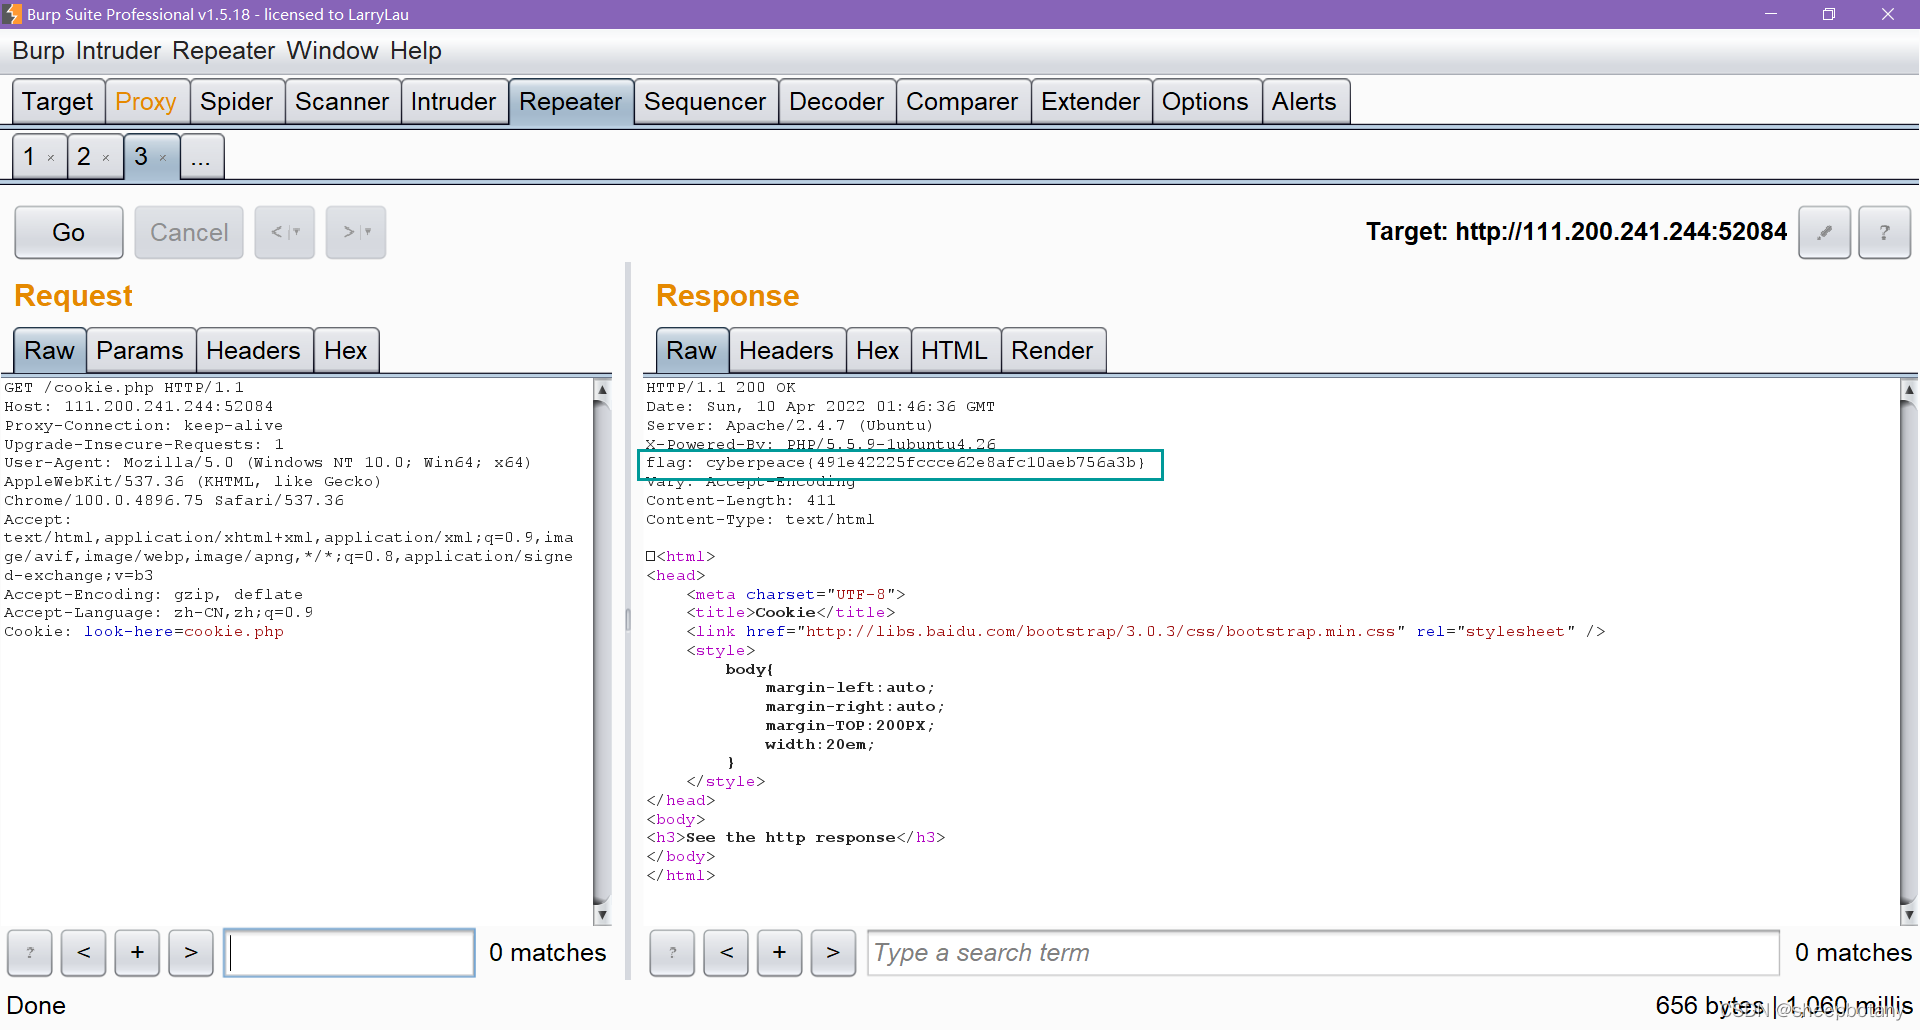The height and width of the screenshot is (1030, 1920).
Task: Click the Cookie: look-here=cookie.php line
Action: point(144,632)
